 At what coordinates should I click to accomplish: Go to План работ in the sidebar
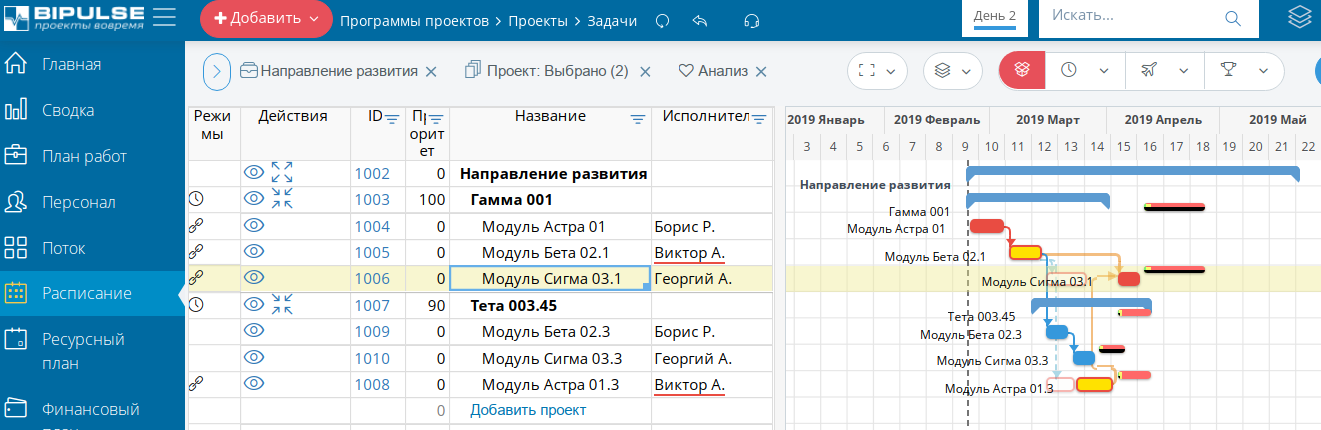click(84, 156)
